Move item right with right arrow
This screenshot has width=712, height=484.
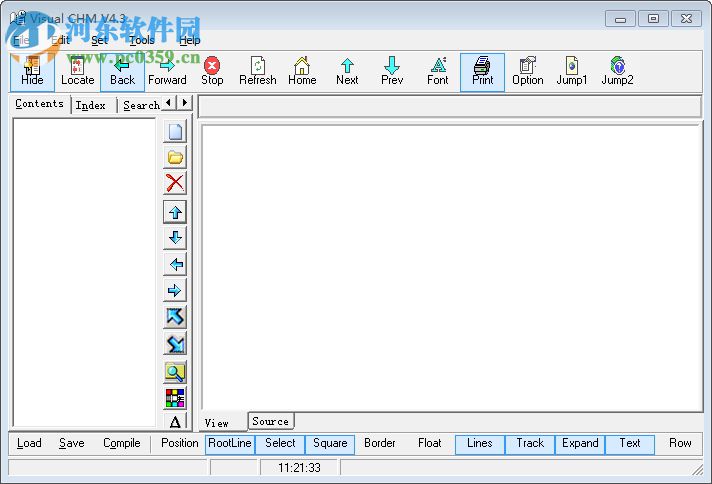tap(175, 291)
